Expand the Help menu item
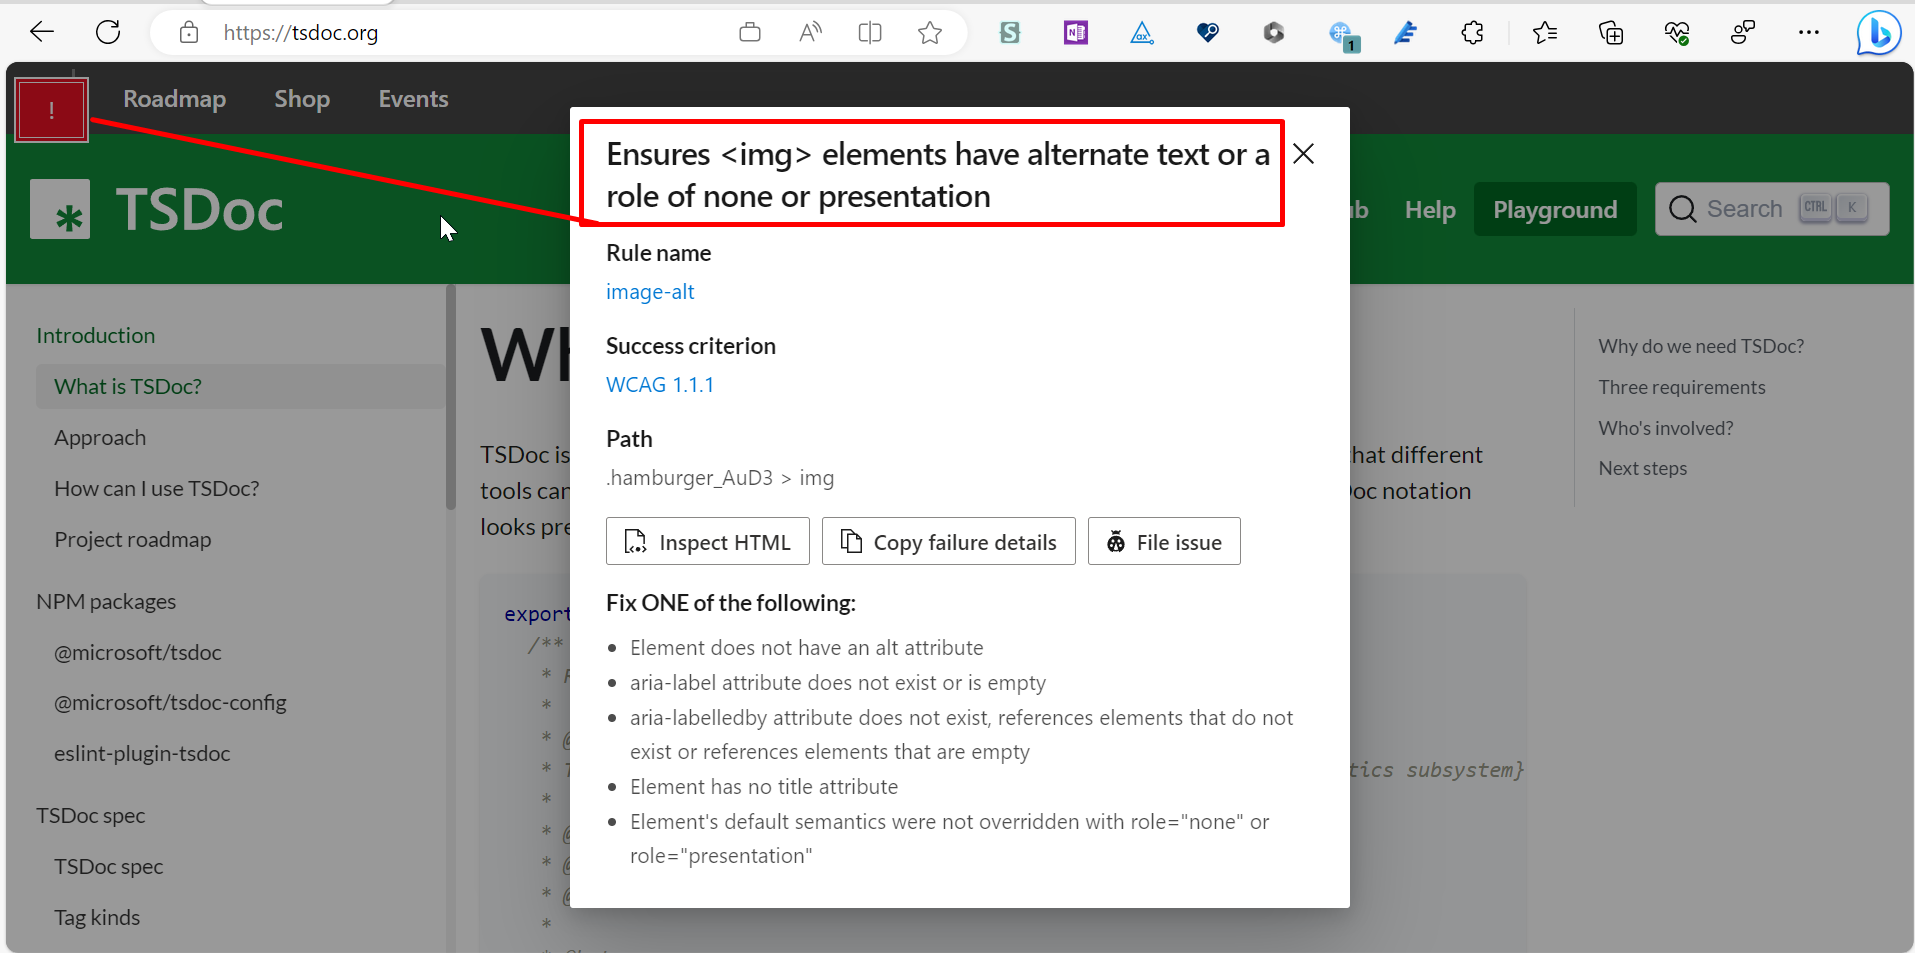The height and width of the screenshot is (953, 1915). [x=1430, y=209]
